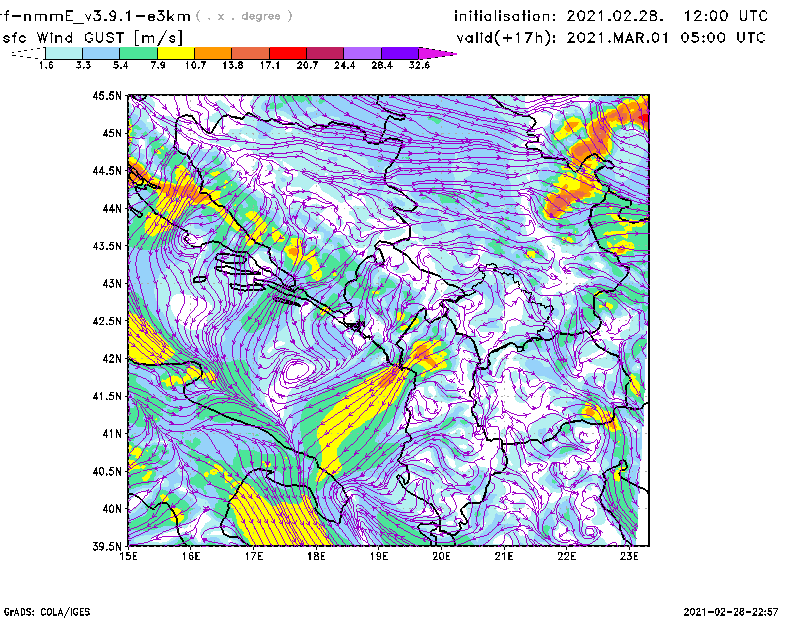The height and width of the screenshot is (618, 800).
Task: Click the legend value 1.6
Action: click(46, 65)
